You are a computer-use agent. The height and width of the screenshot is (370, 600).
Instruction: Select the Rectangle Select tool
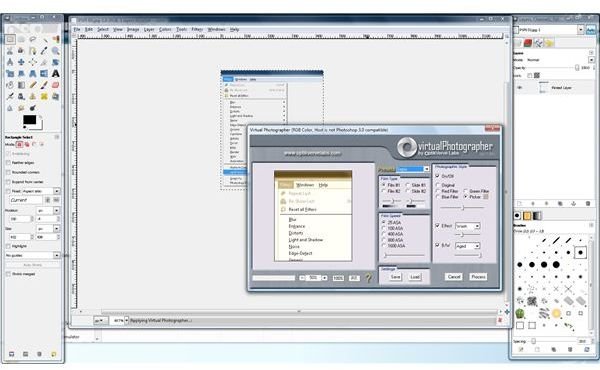pyautogui.click(x=10, y=39)
